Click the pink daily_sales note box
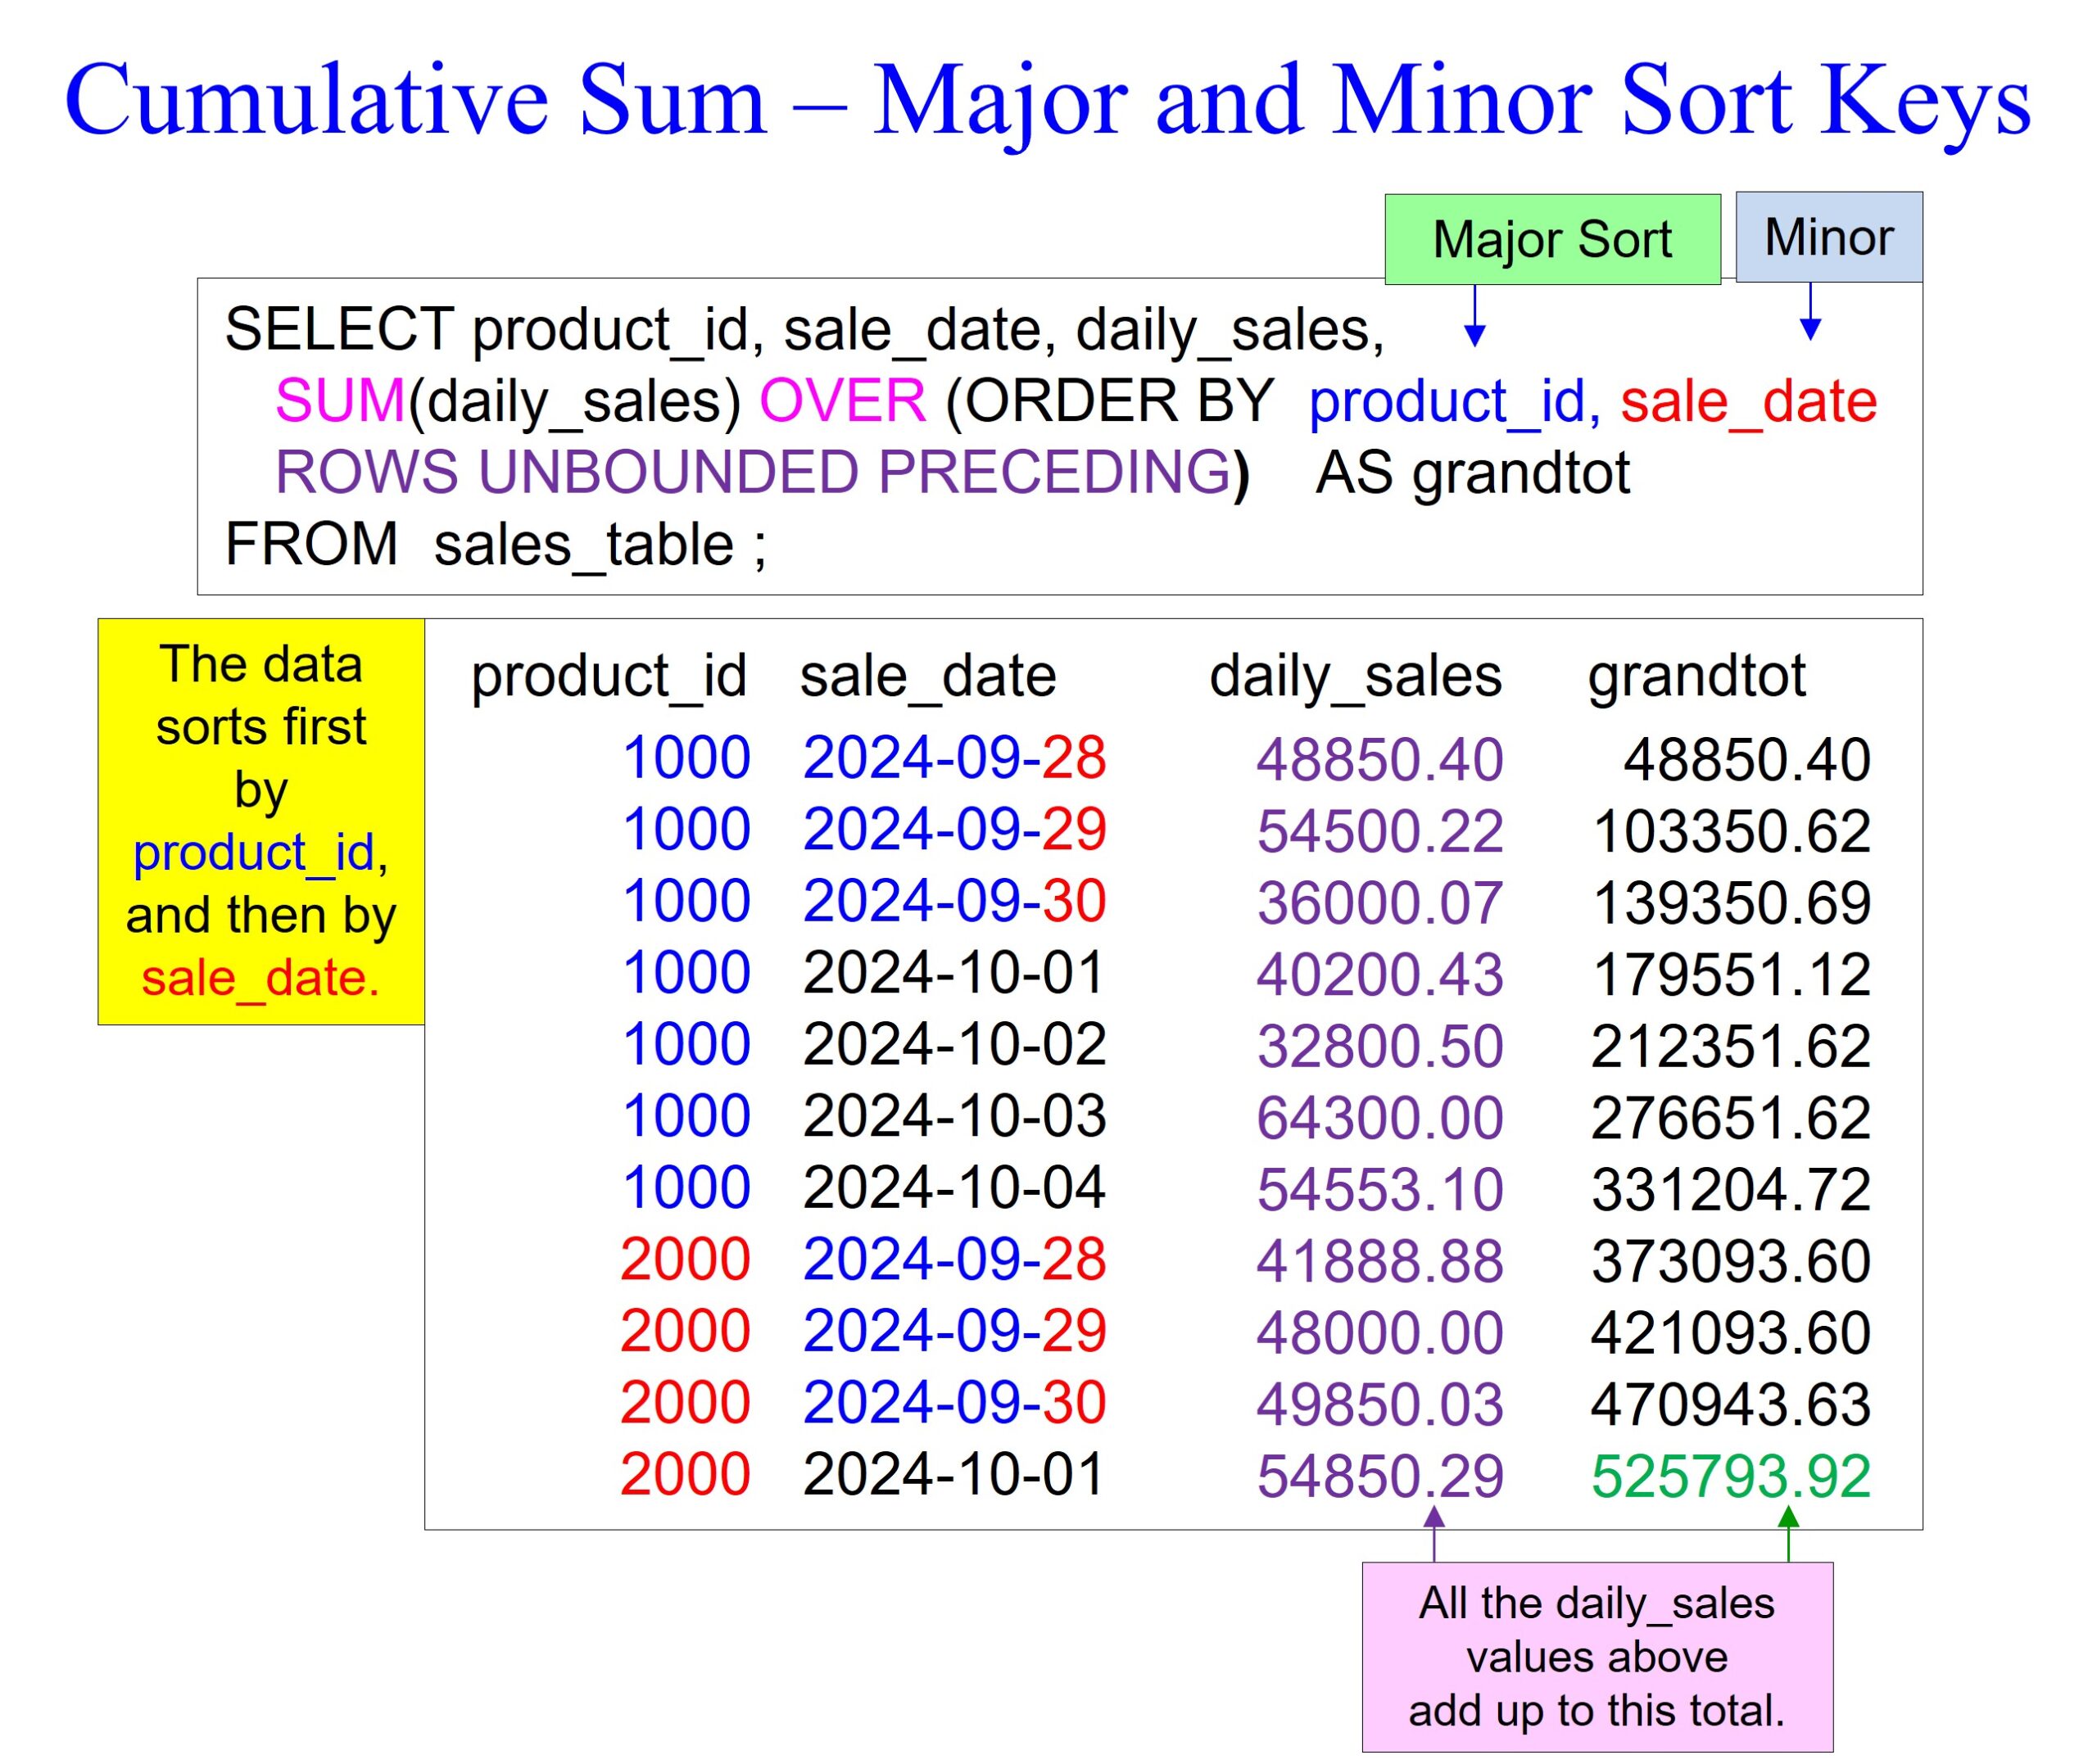Image resolution: width=2097 pixels, height=1764 pixels. coord(1597,1657)
